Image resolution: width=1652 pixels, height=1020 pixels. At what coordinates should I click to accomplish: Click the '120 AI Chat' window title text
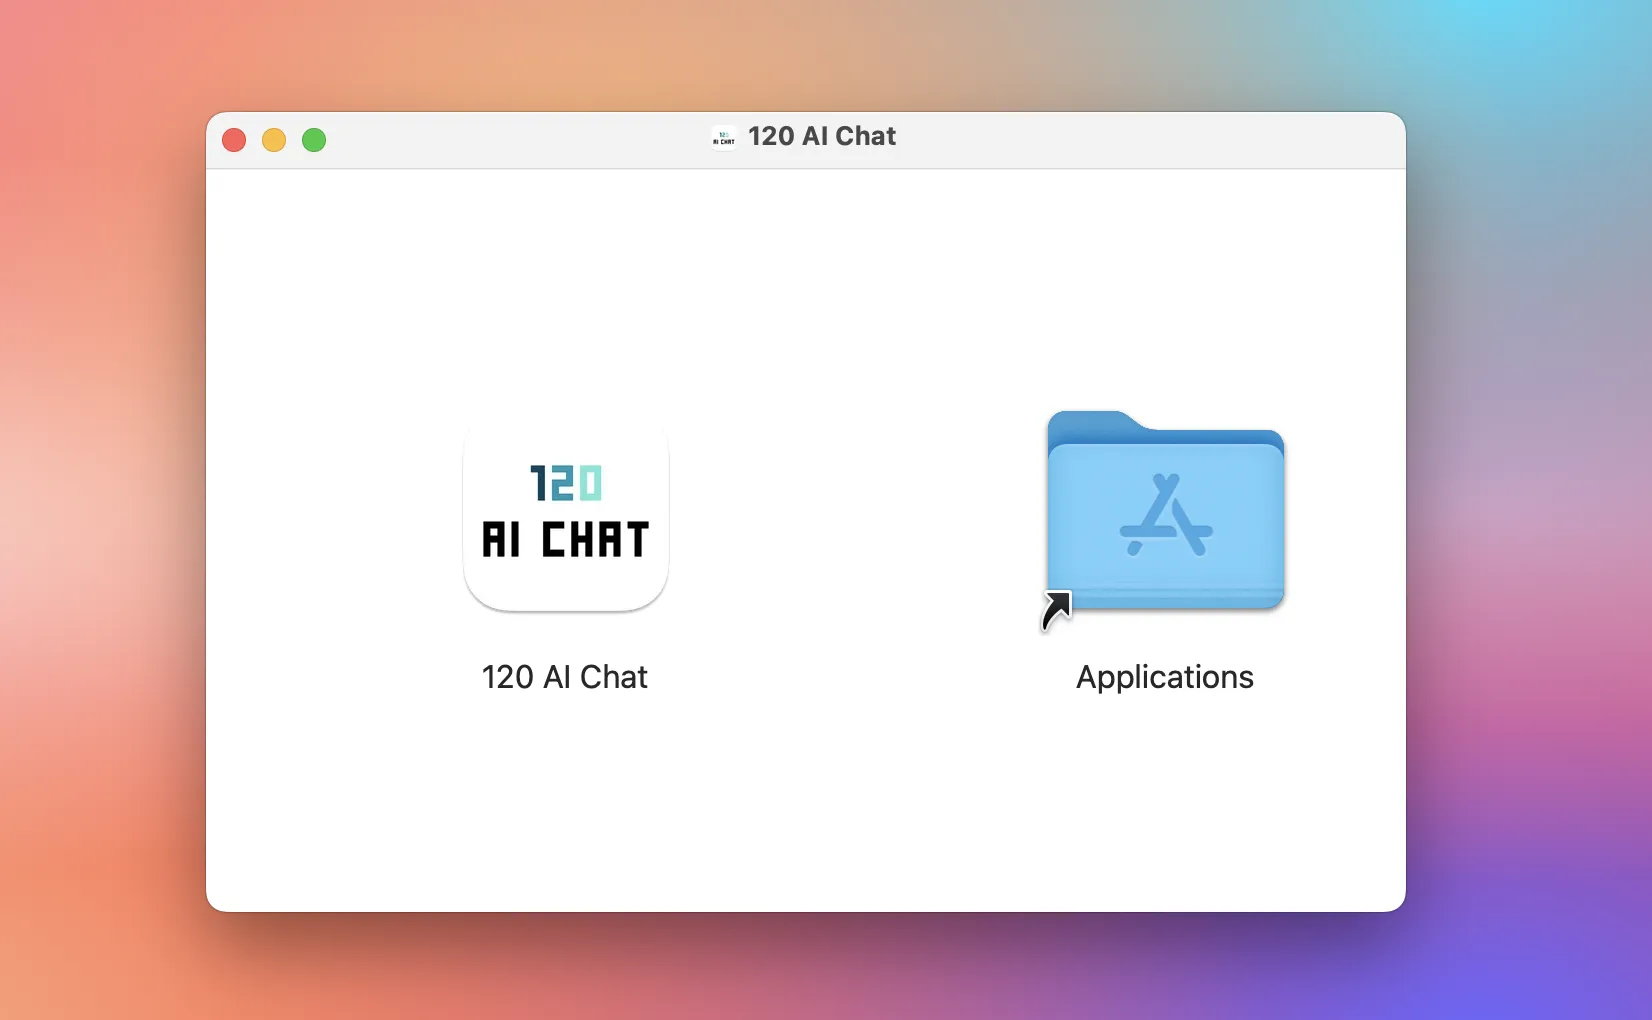point(822,136)
